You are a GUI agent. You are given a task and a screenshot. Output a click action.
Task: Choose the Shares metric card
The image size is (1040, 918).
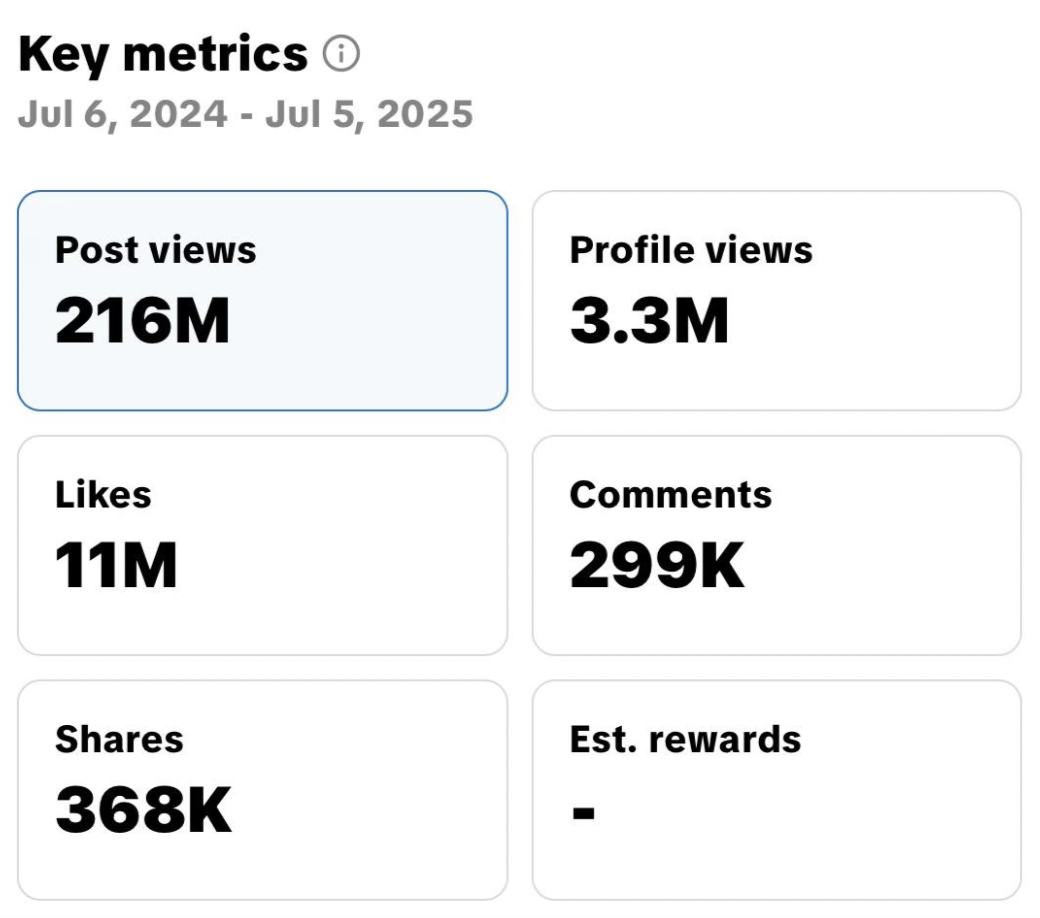(x=263, y=790)
